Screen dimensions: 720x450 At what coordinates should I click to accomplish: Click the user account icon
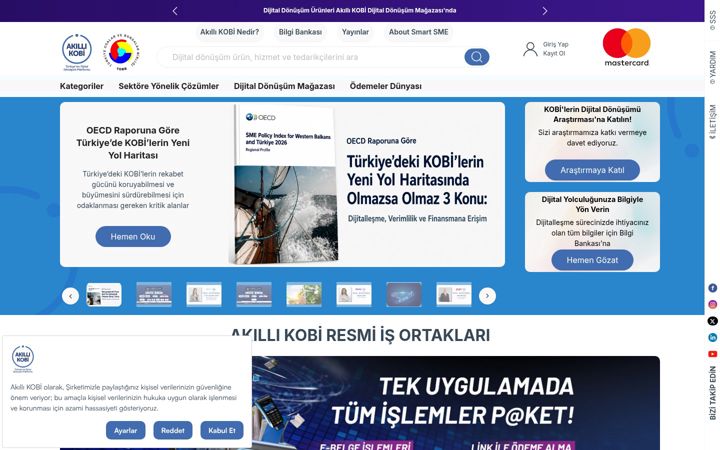530,49
